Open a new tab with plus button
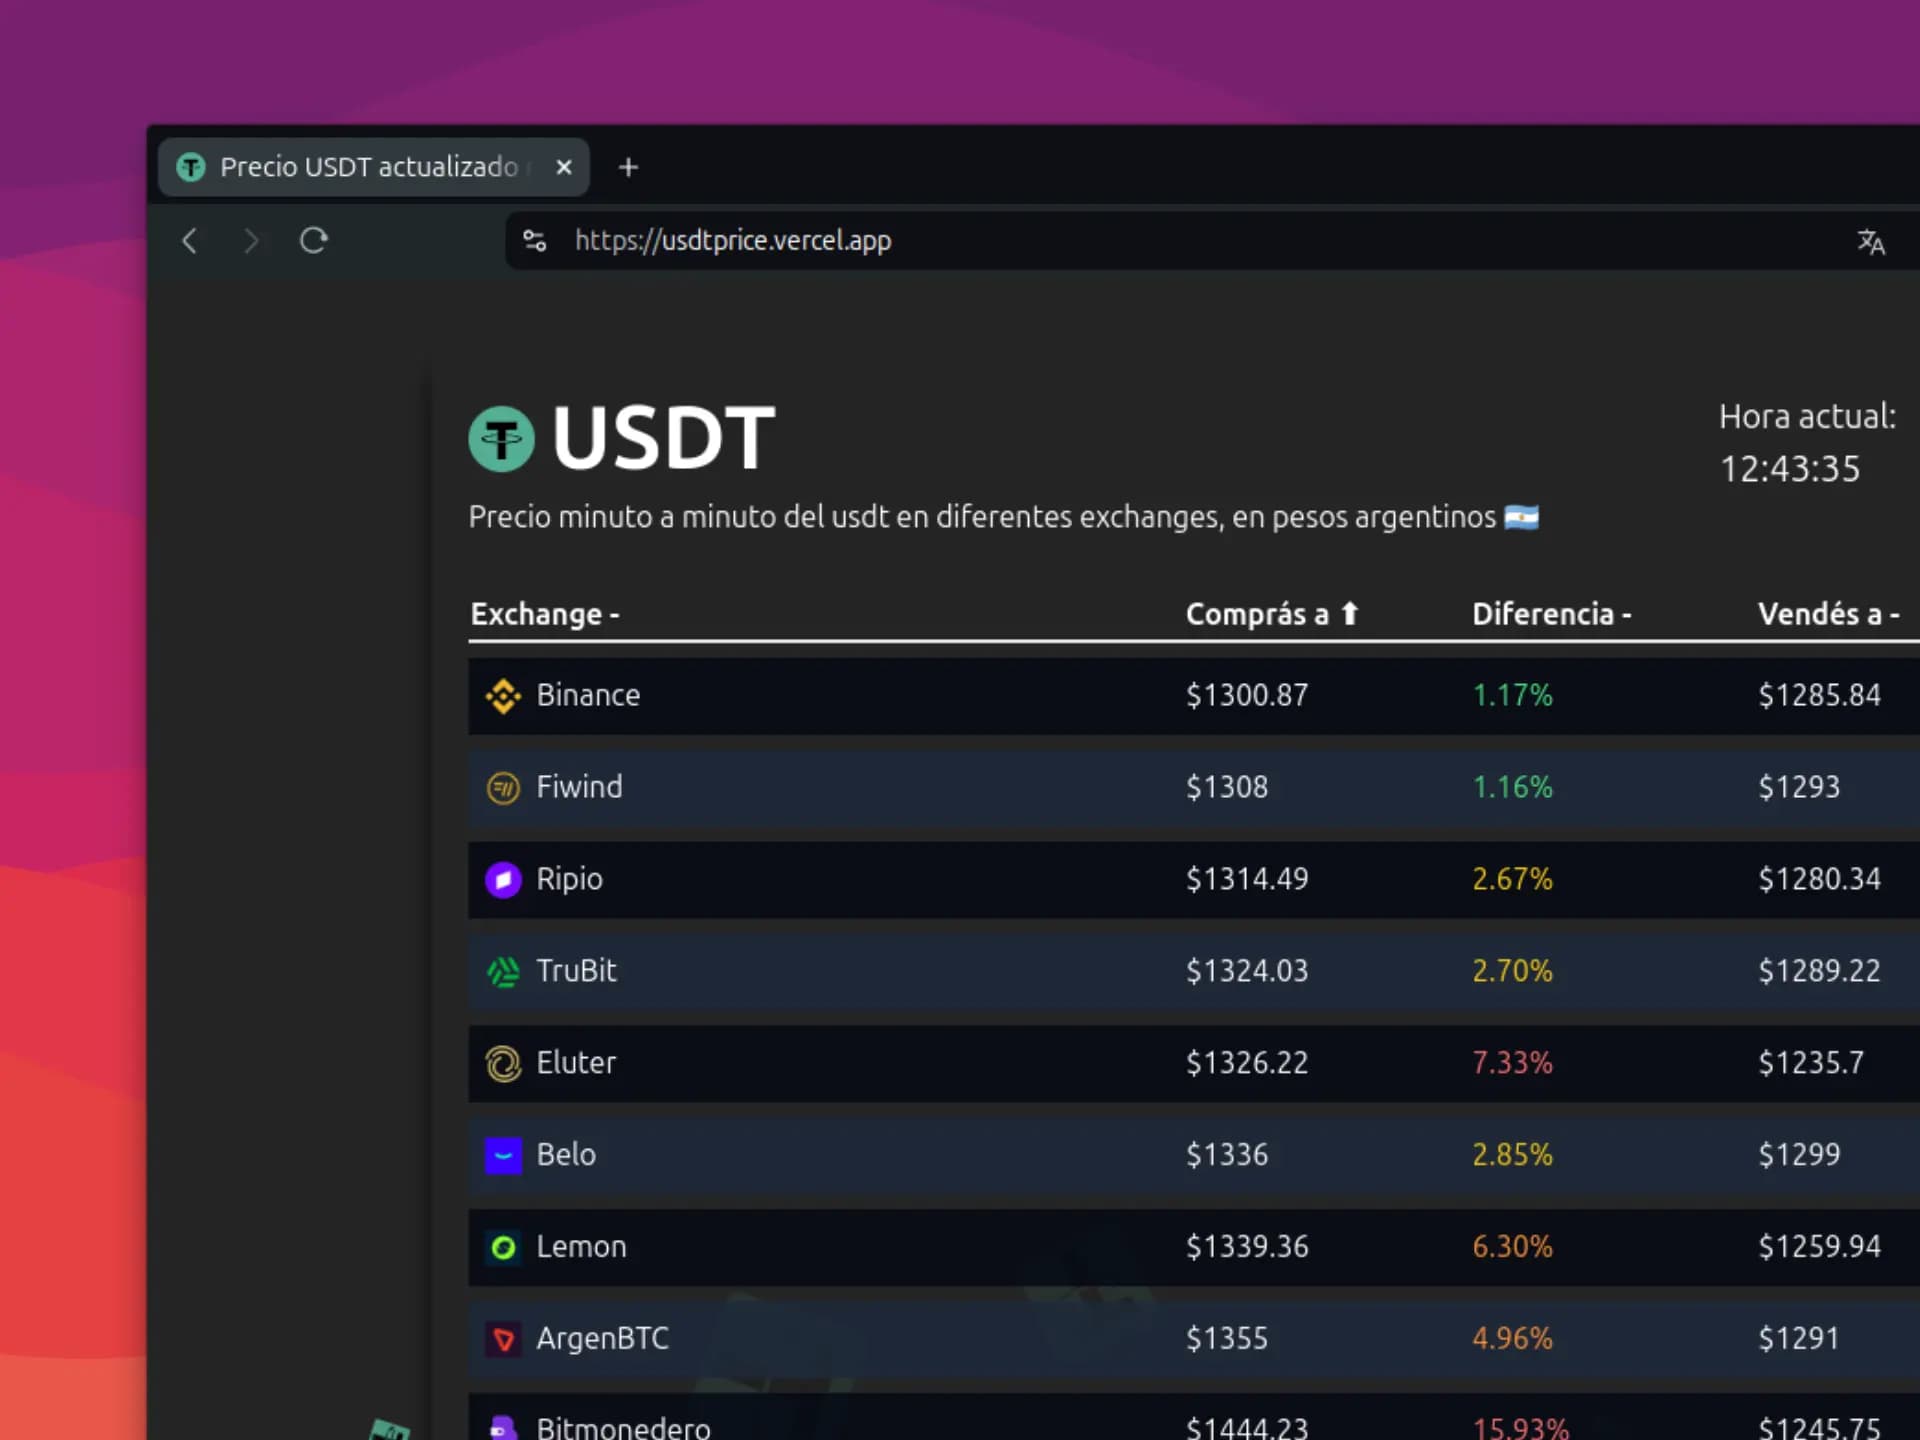 click(x=628, y=167)
